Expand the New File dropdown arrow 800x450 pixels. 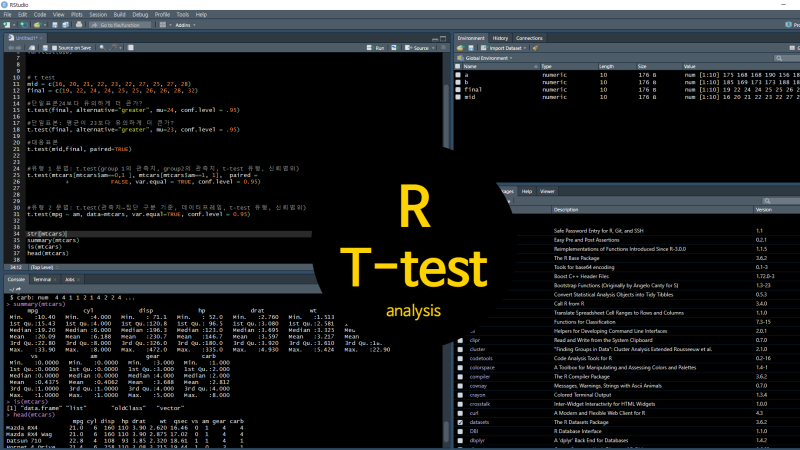(14, 25)
